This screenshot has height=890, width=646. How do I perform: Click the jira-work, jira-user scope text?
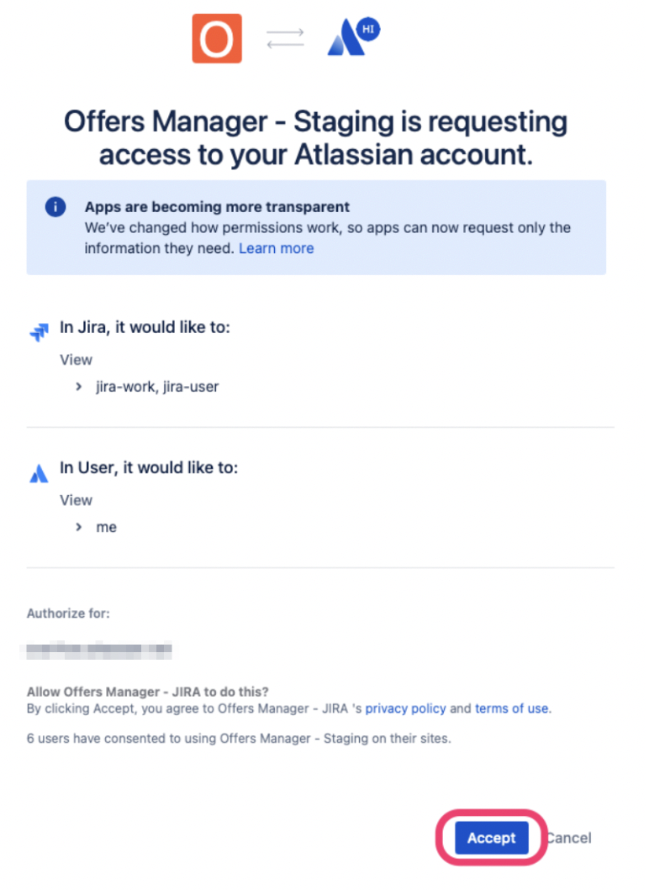click(x=157, y=387)
